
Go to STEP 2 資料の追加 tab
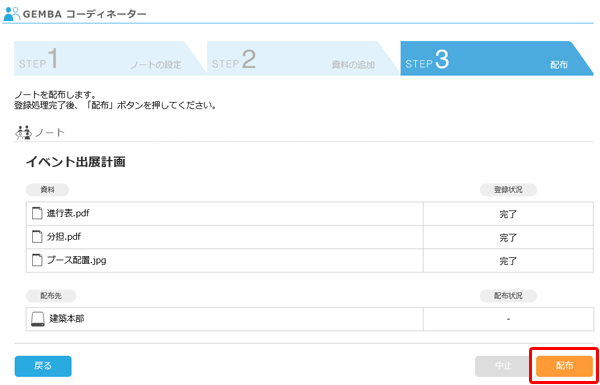coord(302,59)
